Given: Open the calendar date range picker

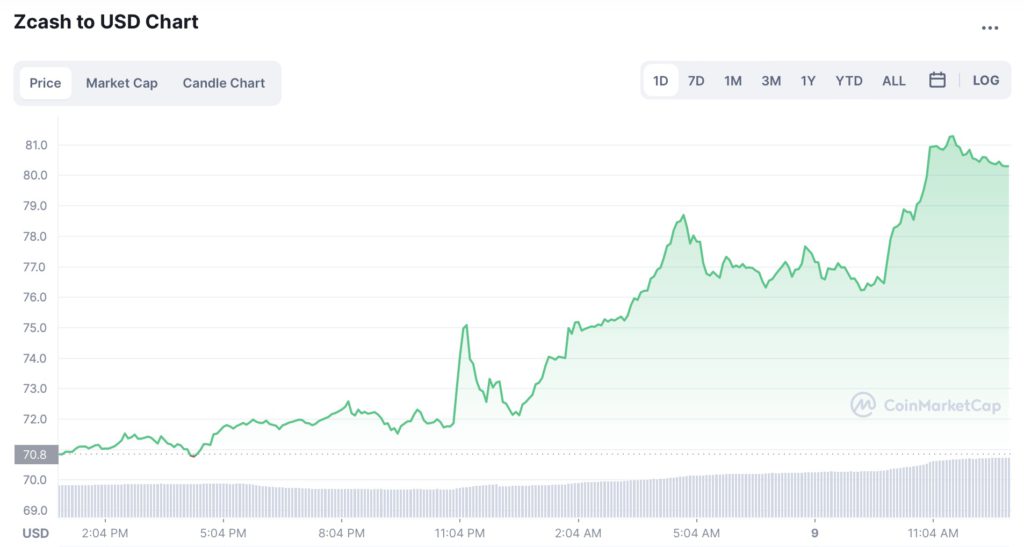Looking at the screenshot, I should click(937, 80).
